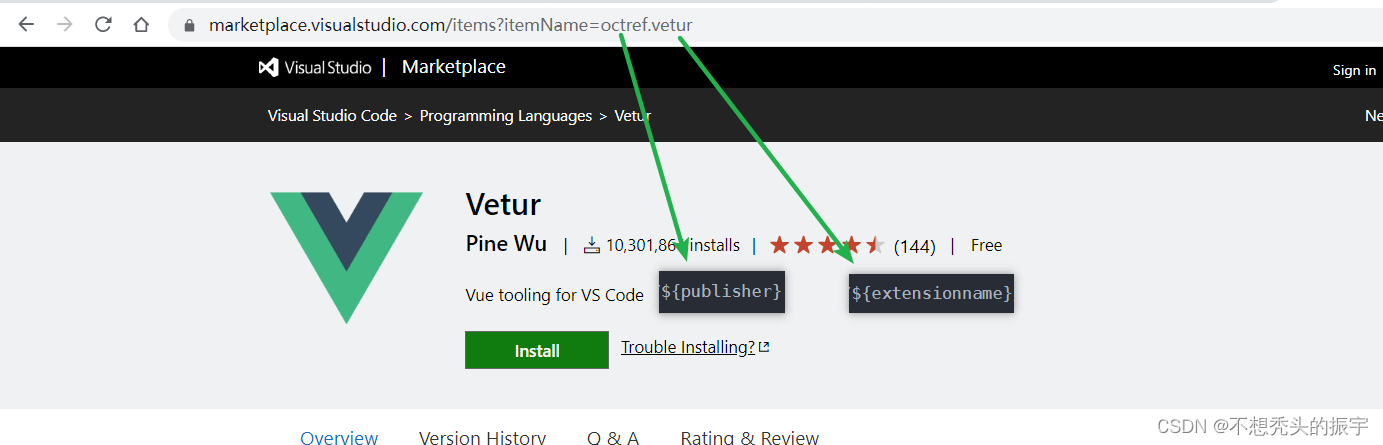Switch to the Rating & Review tab
Viewport: 1383px width, 445px height.
750,437
